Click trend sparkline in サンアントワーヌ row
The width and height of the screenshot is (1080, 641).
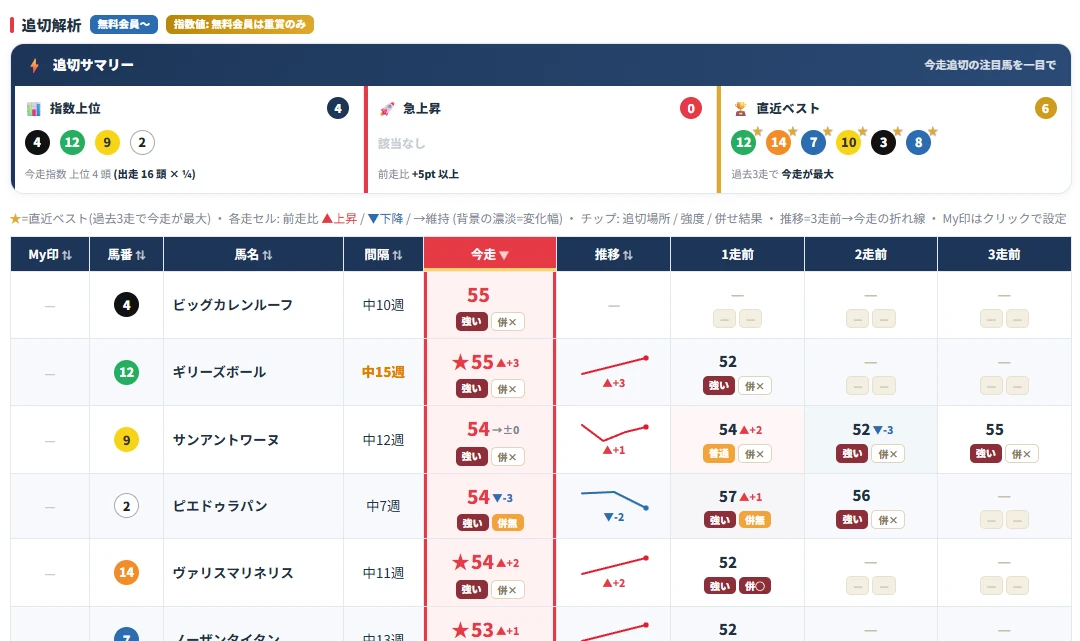tap(614, 432)
